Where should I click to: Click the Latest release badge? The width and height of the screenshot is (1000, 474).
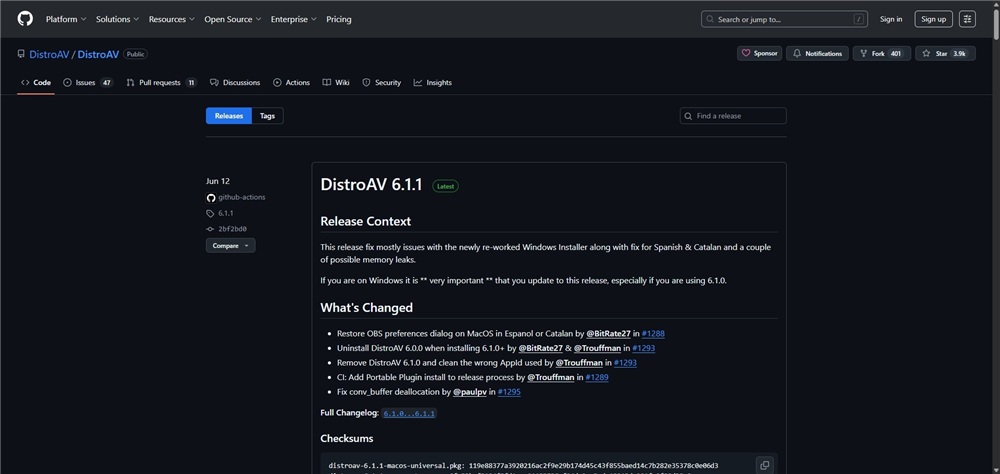[445, 186]
